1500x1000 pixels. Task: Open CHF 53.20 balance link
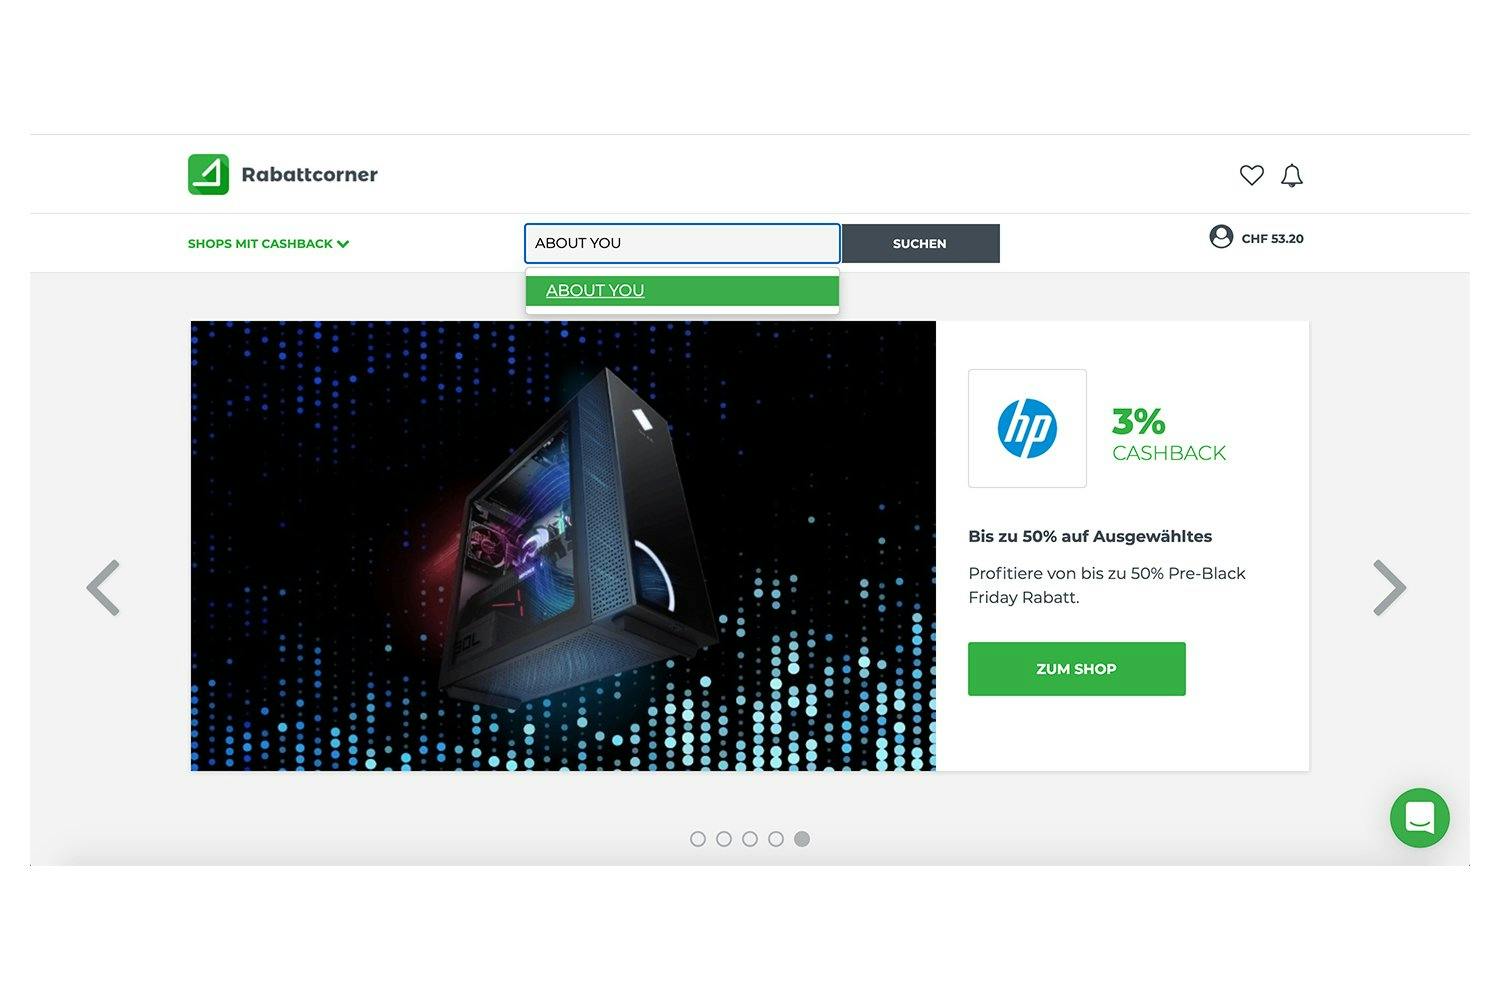tap(1272, 238)
